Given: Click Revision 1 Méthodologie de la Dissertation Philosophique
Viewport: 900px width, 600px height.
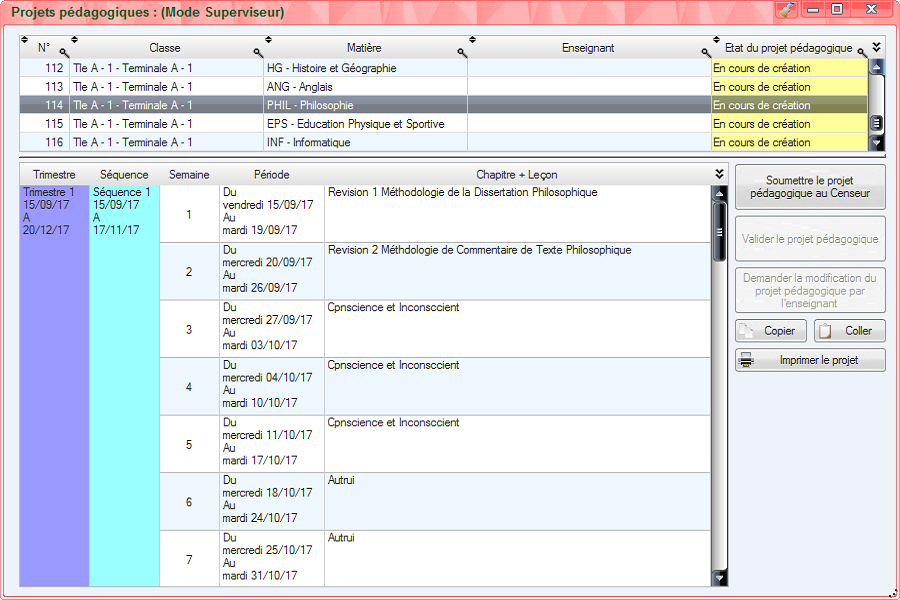Looking at the screenshot, I should coord(463,192).
